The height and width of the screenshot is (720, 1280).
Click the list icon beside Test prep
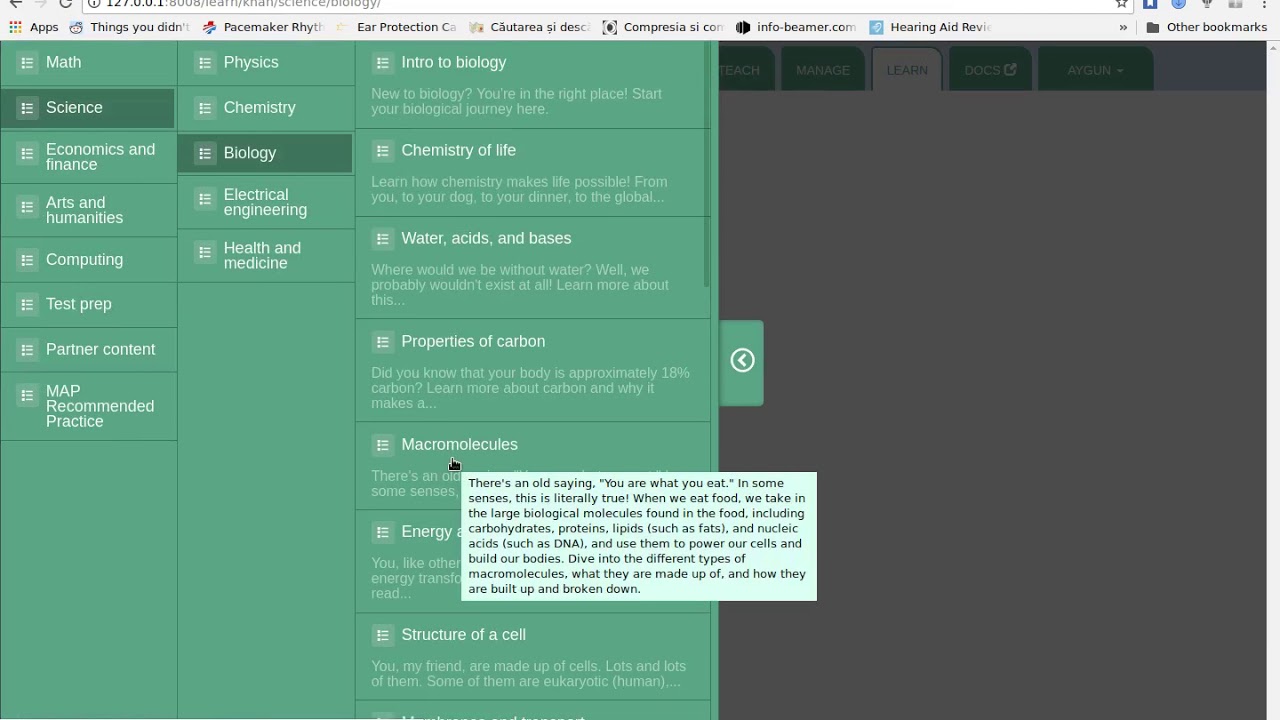click(x=27, y=304)
